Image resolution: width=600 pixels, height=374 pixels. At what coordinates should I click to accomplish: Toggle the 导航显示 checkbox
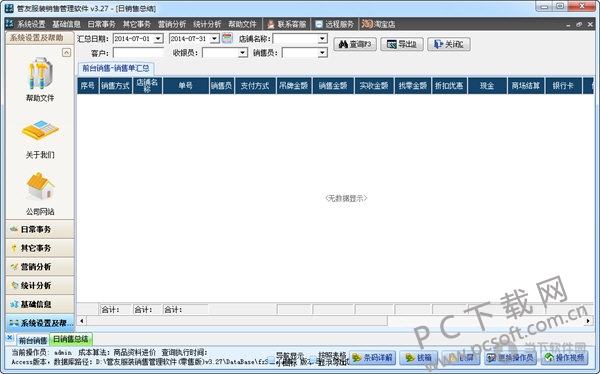tap(271, 359)
